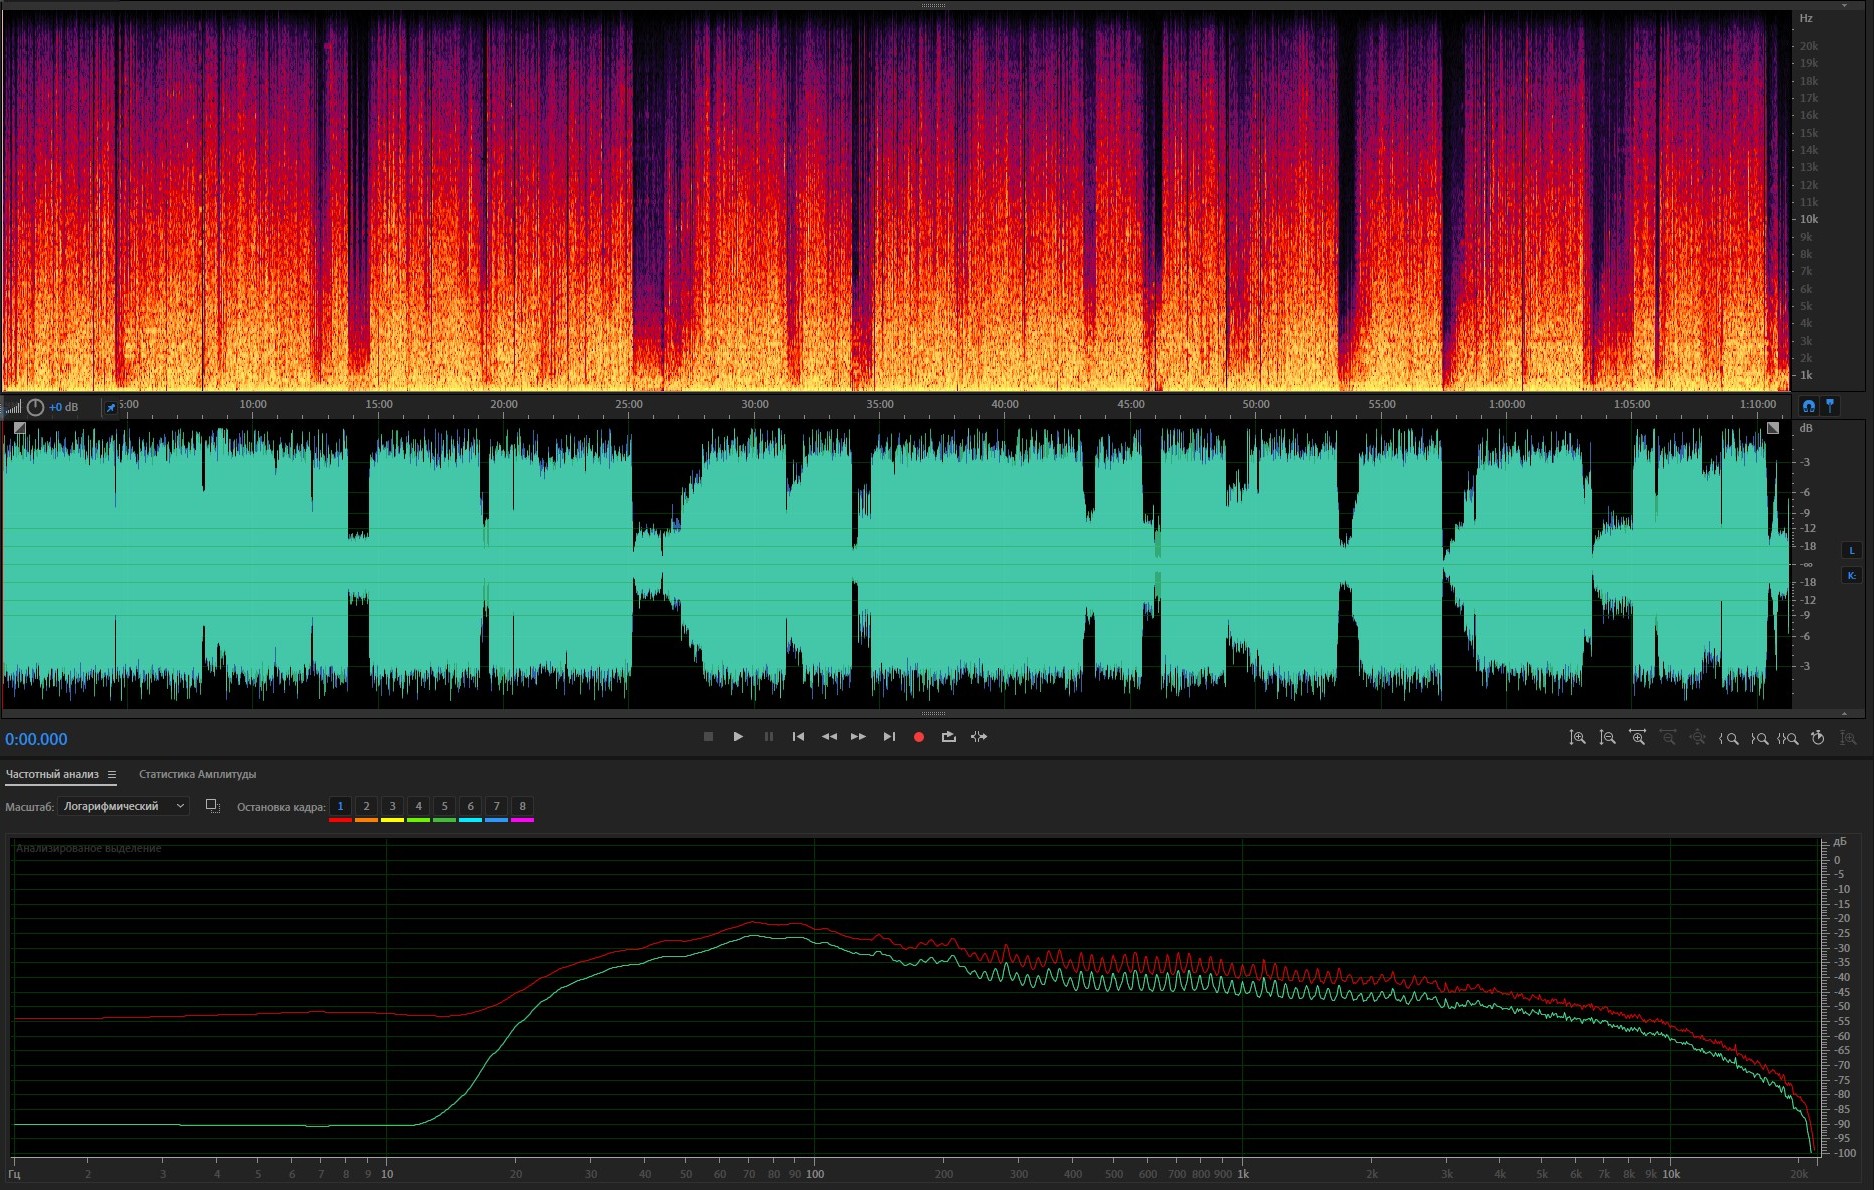Switch to the Статистика Амплитуды tab
This screenshot has height=1190, width=1874.
click(x=197, y=774)
